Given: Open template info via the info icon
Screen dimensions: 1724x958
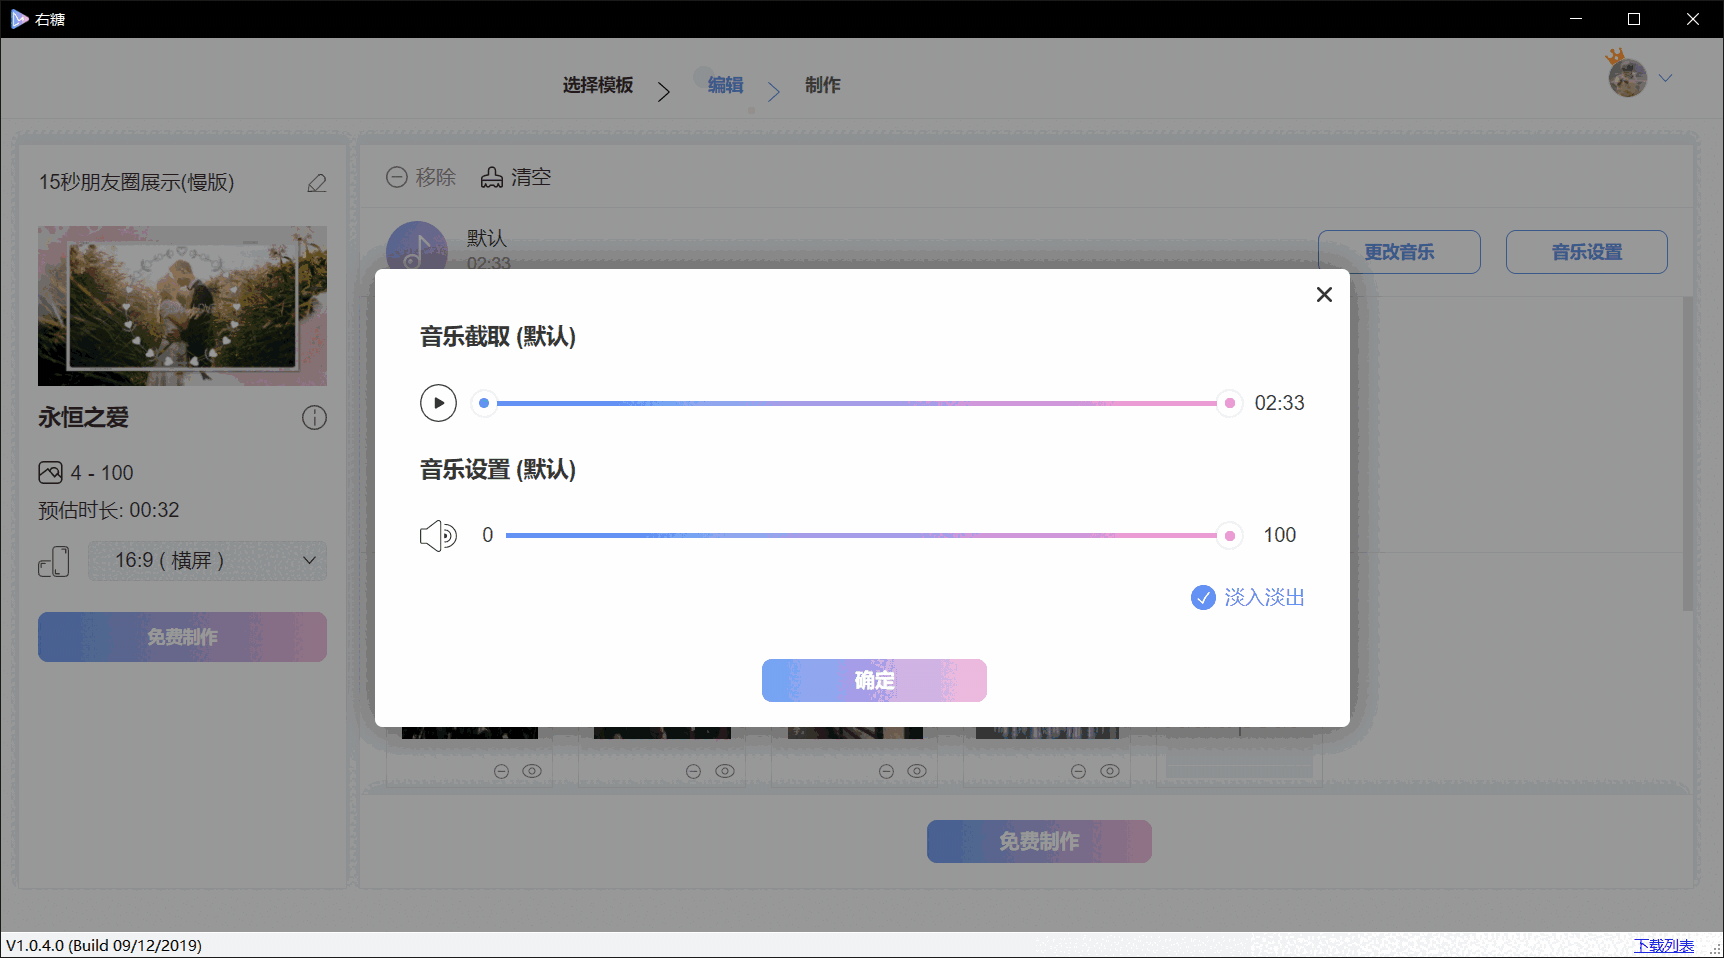Looking at the screenshot, I should click(314, 418).
